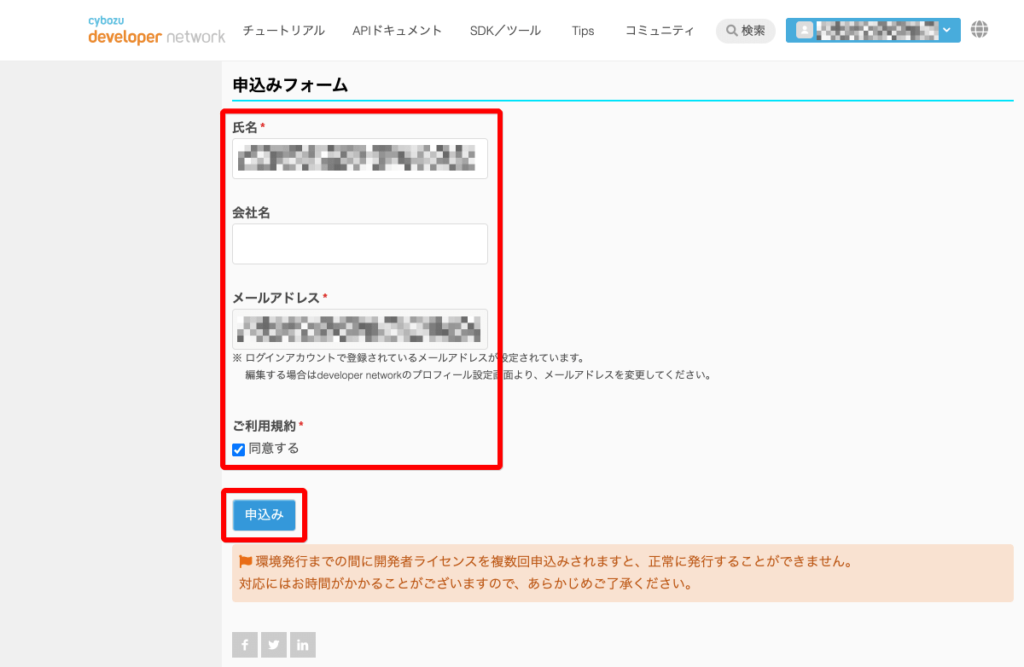Open the コミュニティ menu
This screenshot has width=1024, height=667.
[659, 30]
